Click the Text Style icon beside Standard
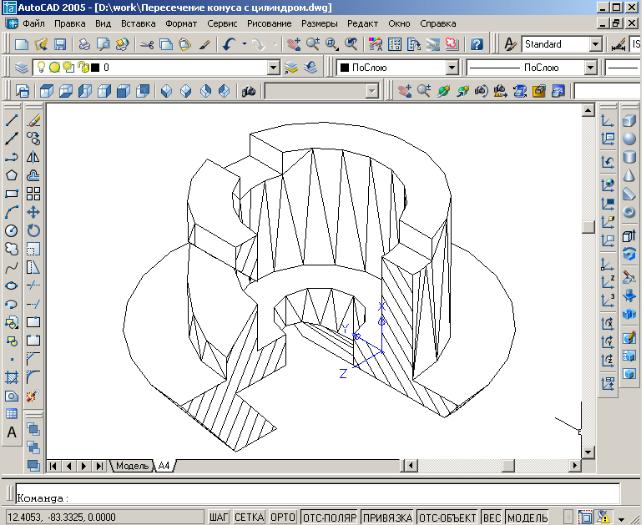This screenshot has height=525, width=642. pyautogui.click(x=510, y=44)
